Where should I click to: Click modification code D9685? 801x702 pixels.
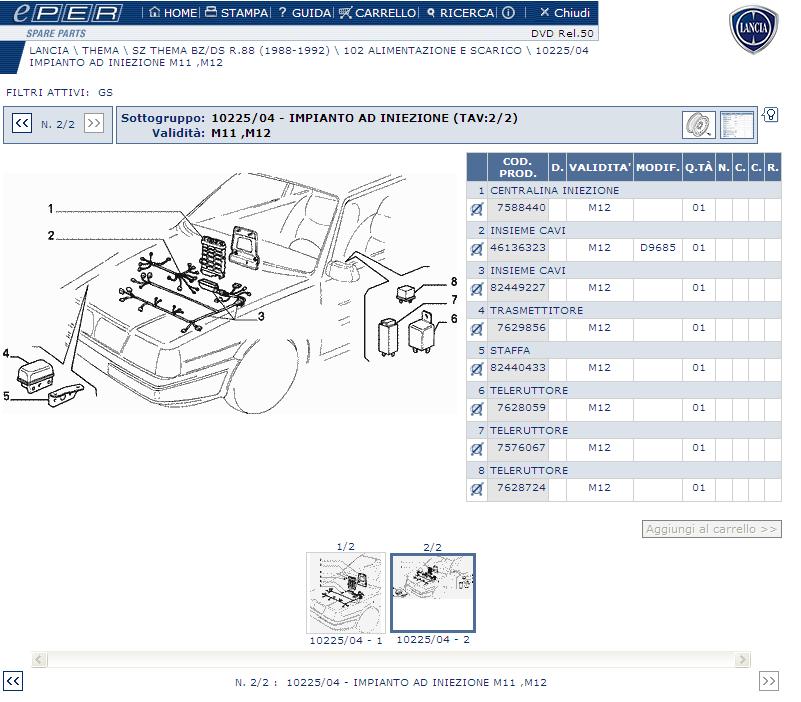[657, 247]
